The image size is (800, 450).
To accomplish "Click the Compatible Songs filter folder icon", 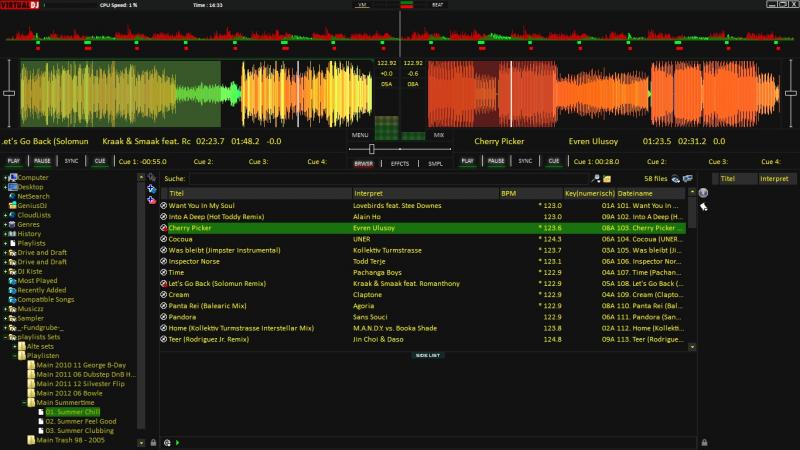I will (x=12, y=299).
